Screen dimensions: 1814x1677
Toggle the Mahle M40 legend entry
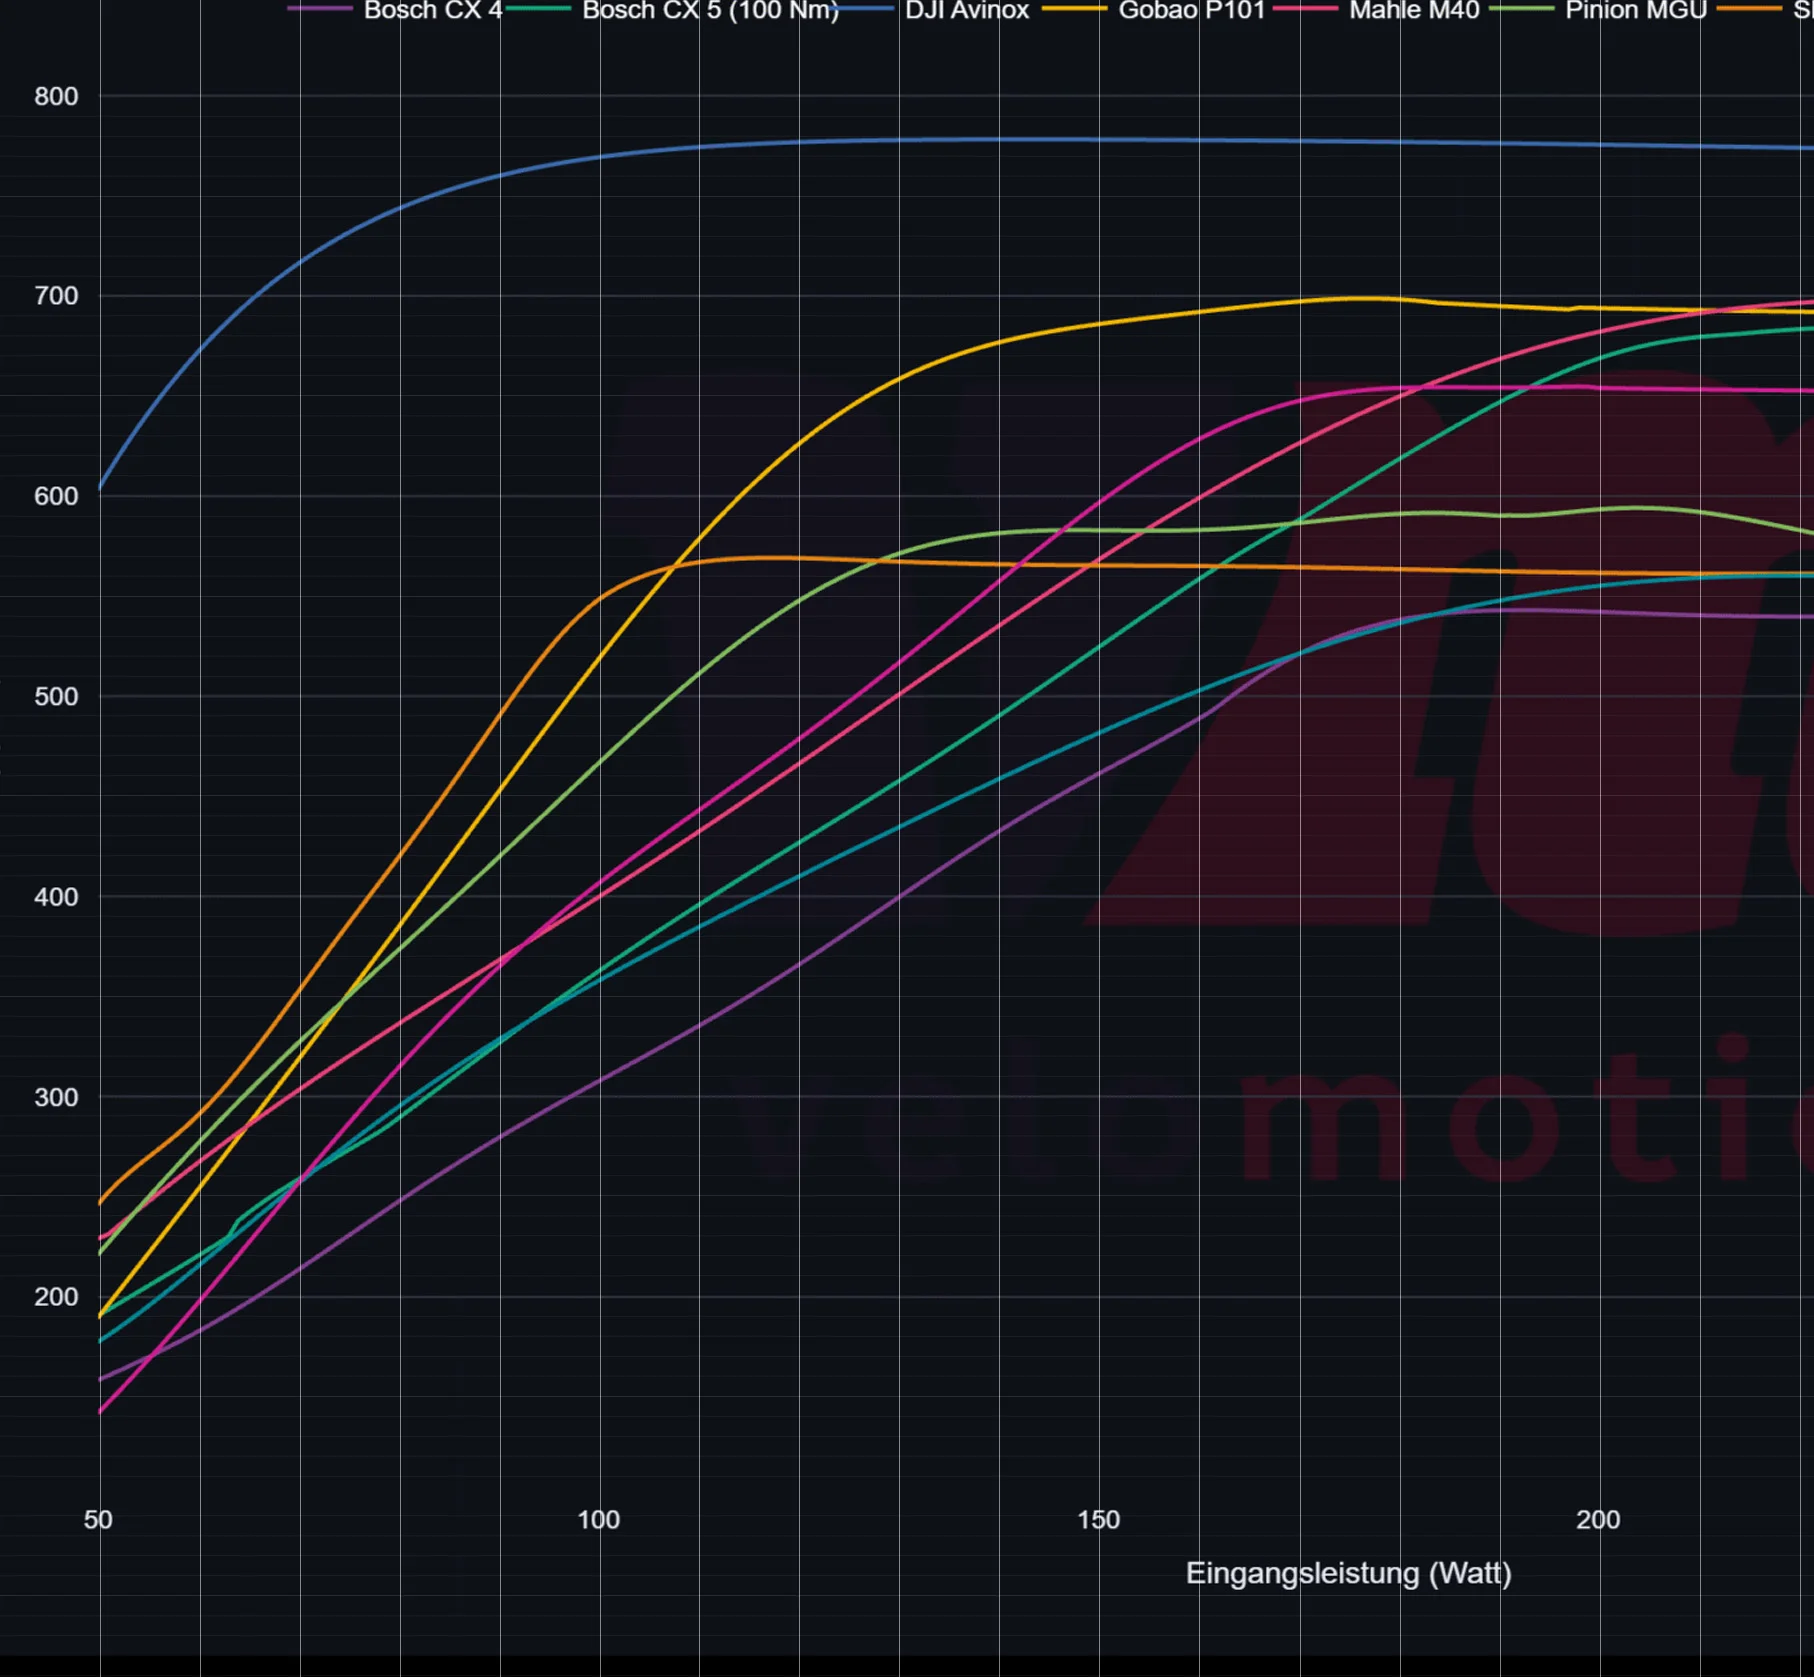click(1376, 10)
